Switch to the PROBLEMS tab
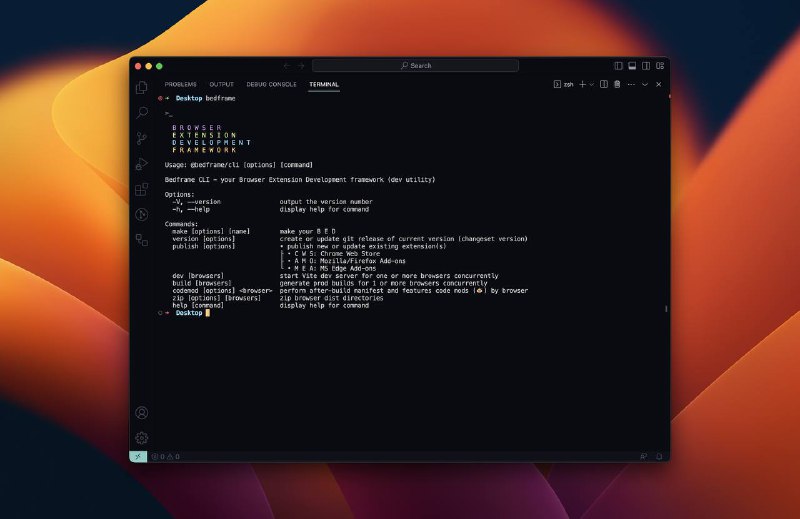 click(x=181, y=84)
